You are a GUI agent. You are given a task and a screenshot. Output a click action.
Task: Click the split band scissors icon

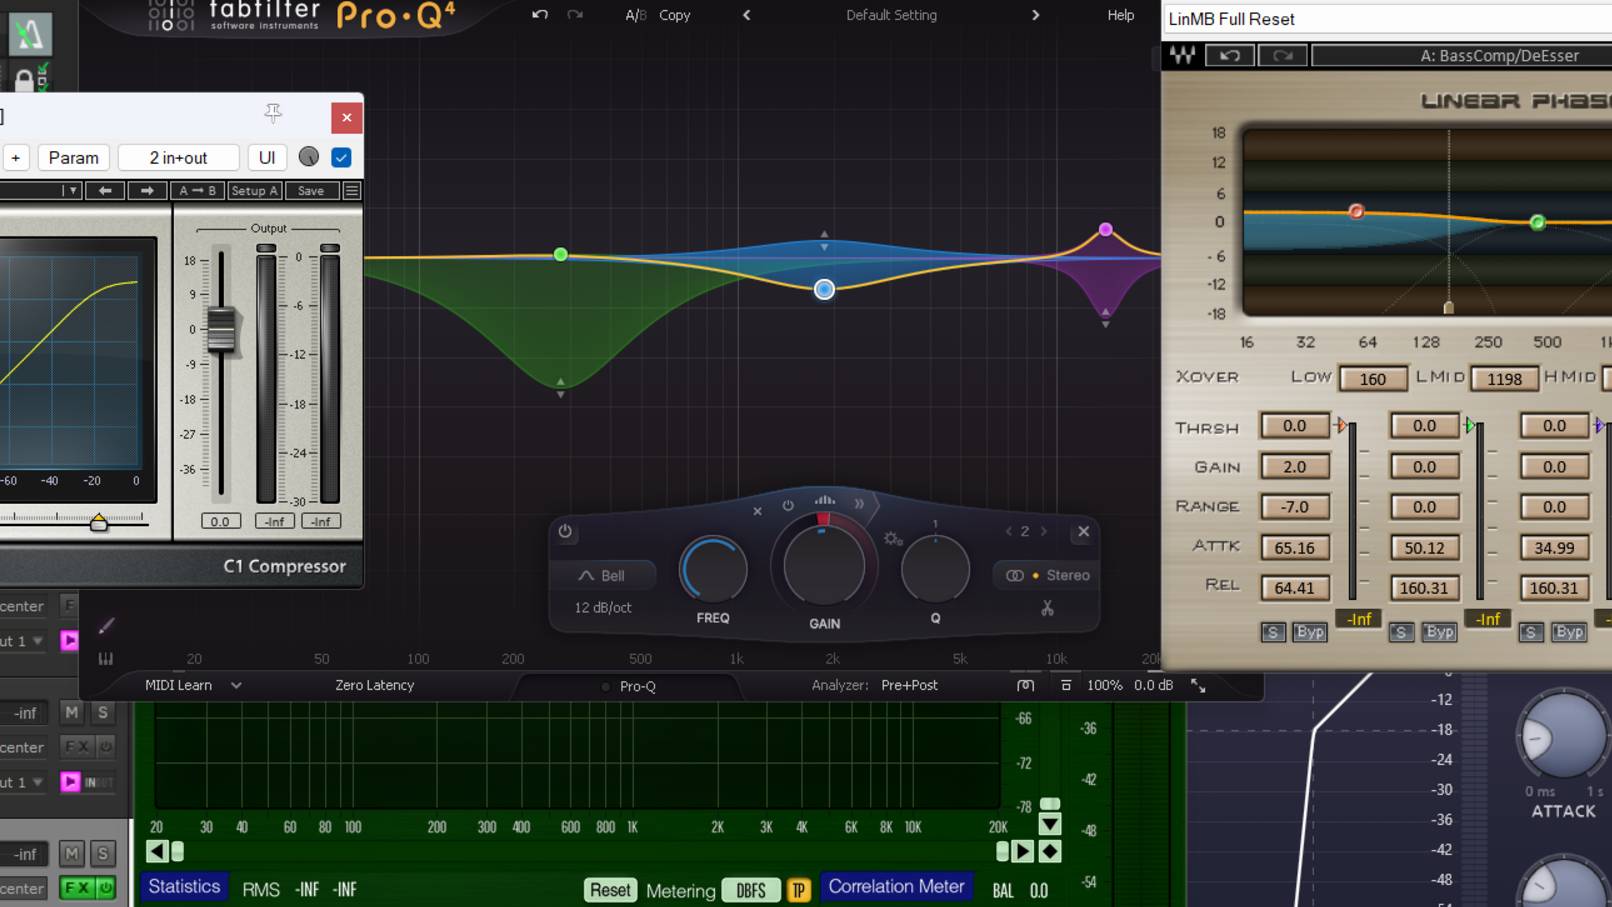pos(1047,608)
